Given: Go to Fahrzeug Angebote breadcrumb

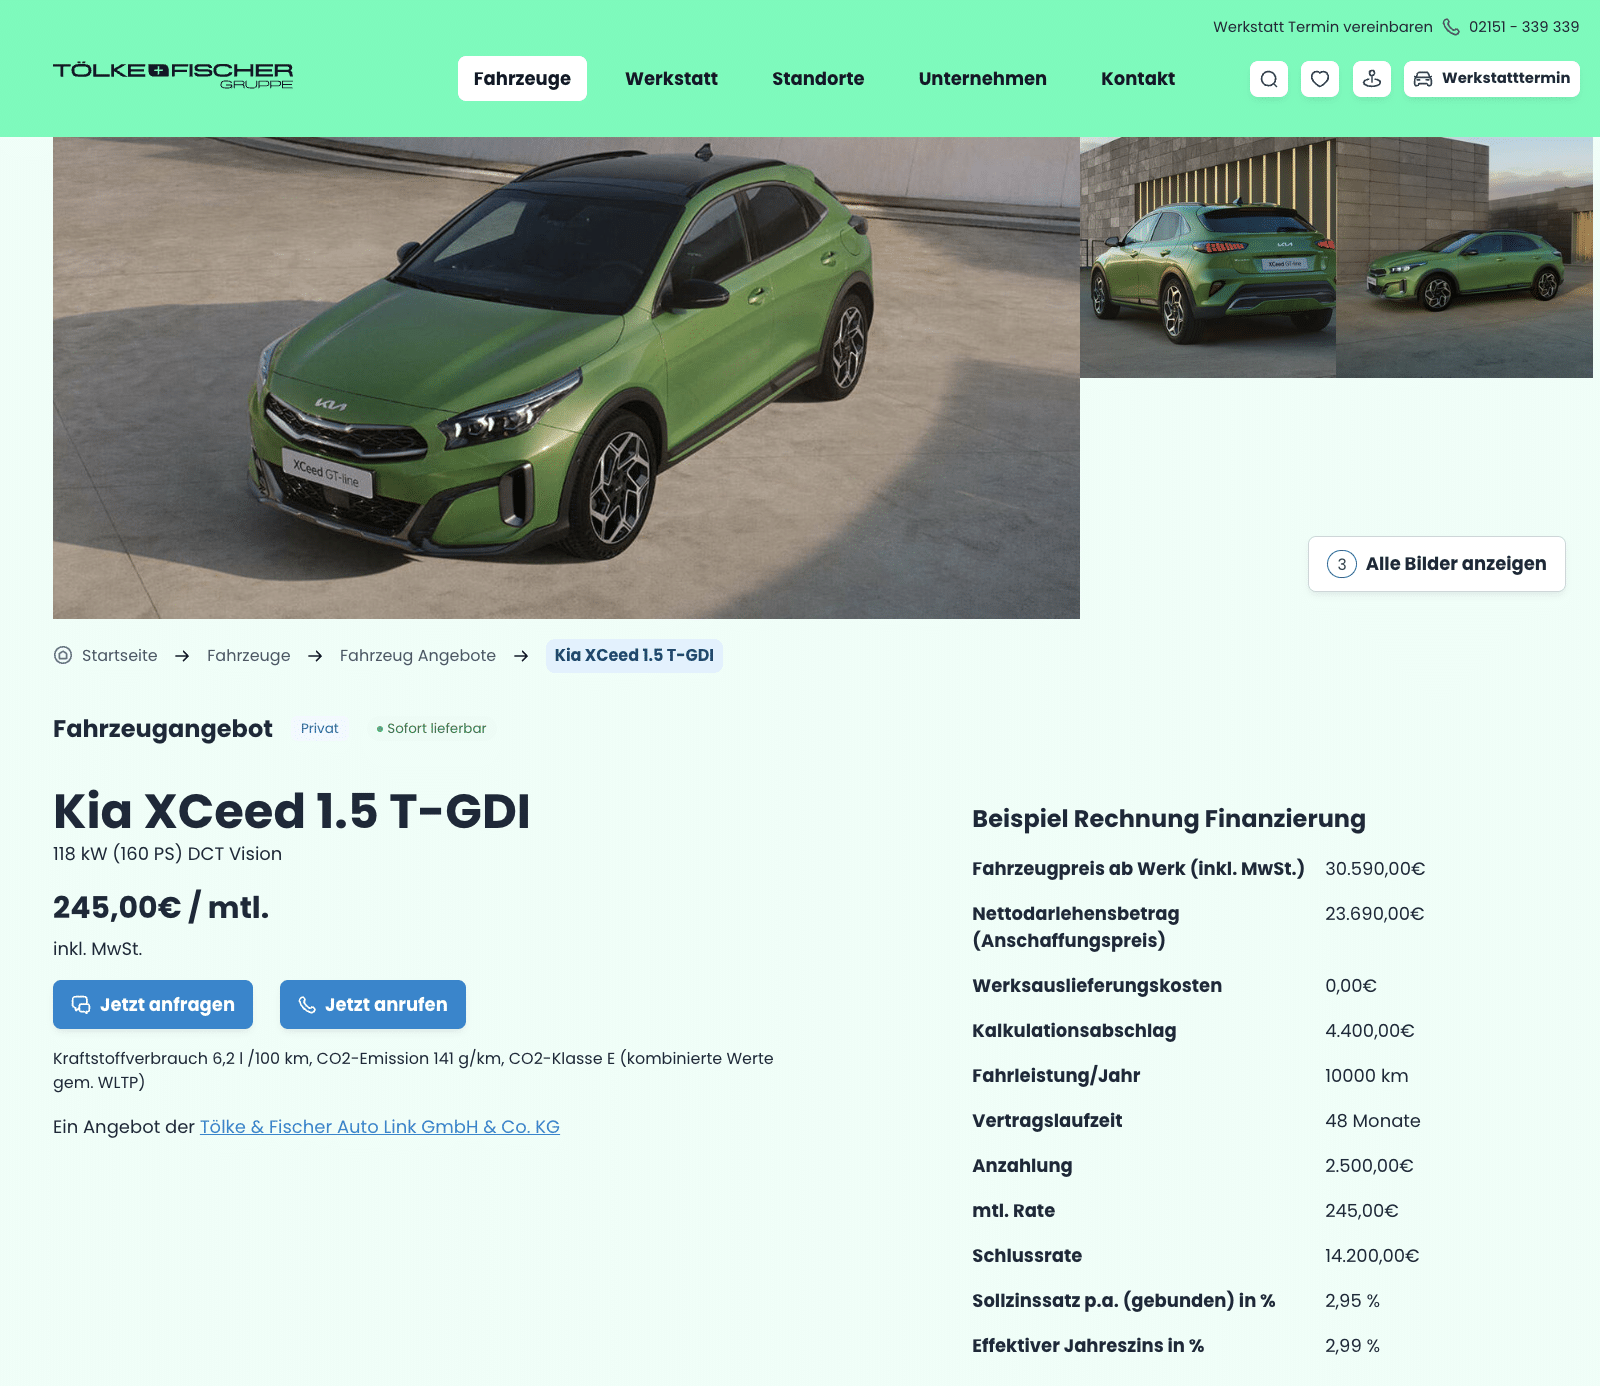Looking at the screenshot, I should pos(418,656).
